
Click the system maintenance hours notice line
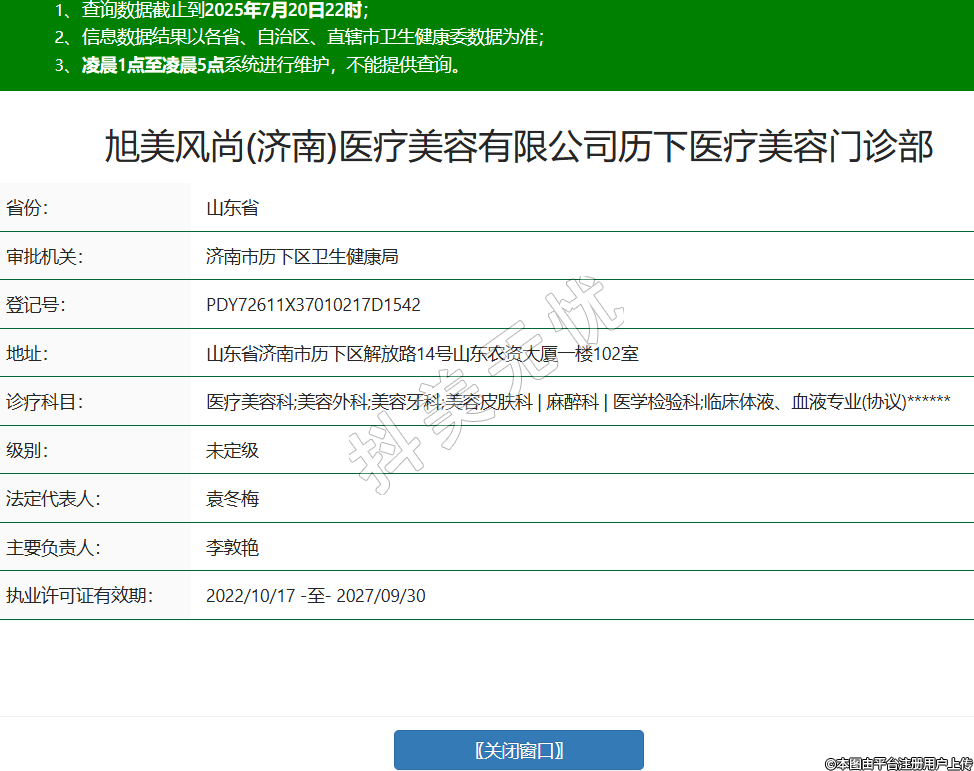click(258, 66)
